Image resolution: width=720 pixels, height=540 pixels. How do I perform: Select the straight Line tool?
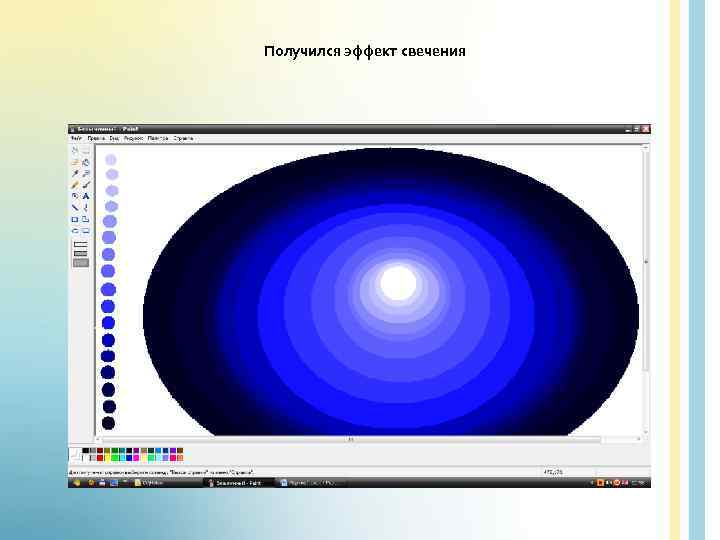point(75,208)
